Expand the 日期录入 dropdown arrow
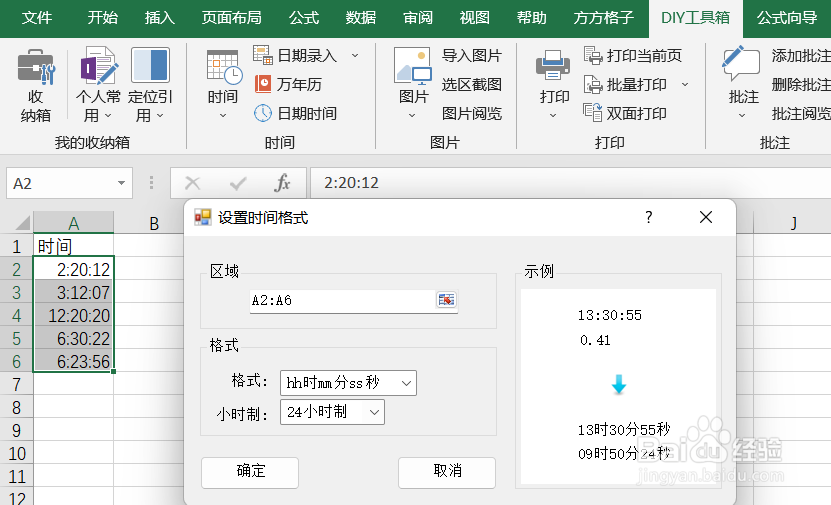The height and width of the screenshot is (505, 831). coord(355,56)
